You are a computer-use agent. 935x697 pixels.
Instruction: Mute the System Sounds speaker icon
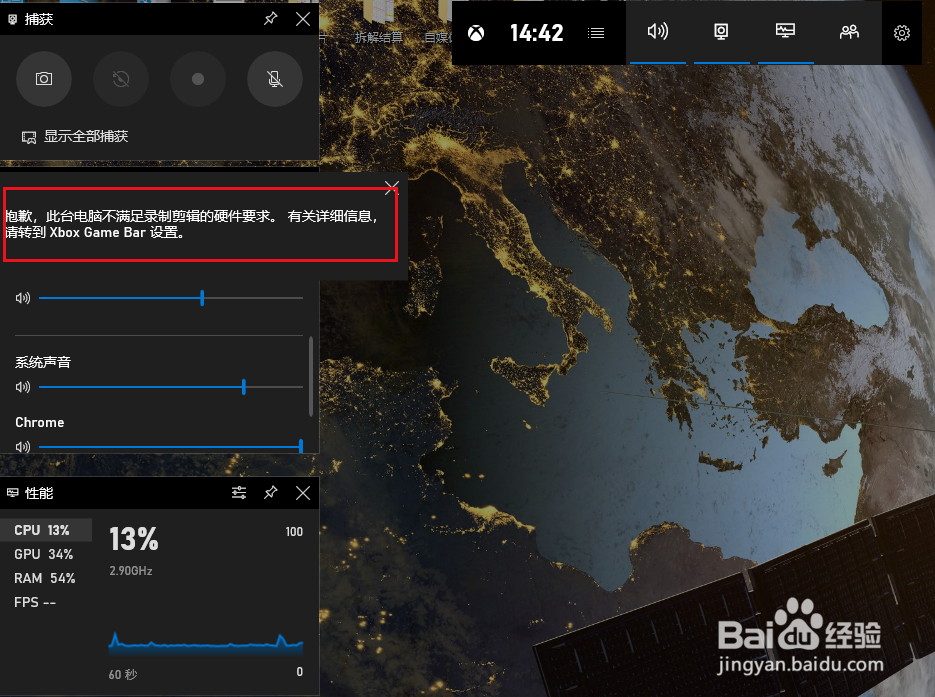point(23,387)
